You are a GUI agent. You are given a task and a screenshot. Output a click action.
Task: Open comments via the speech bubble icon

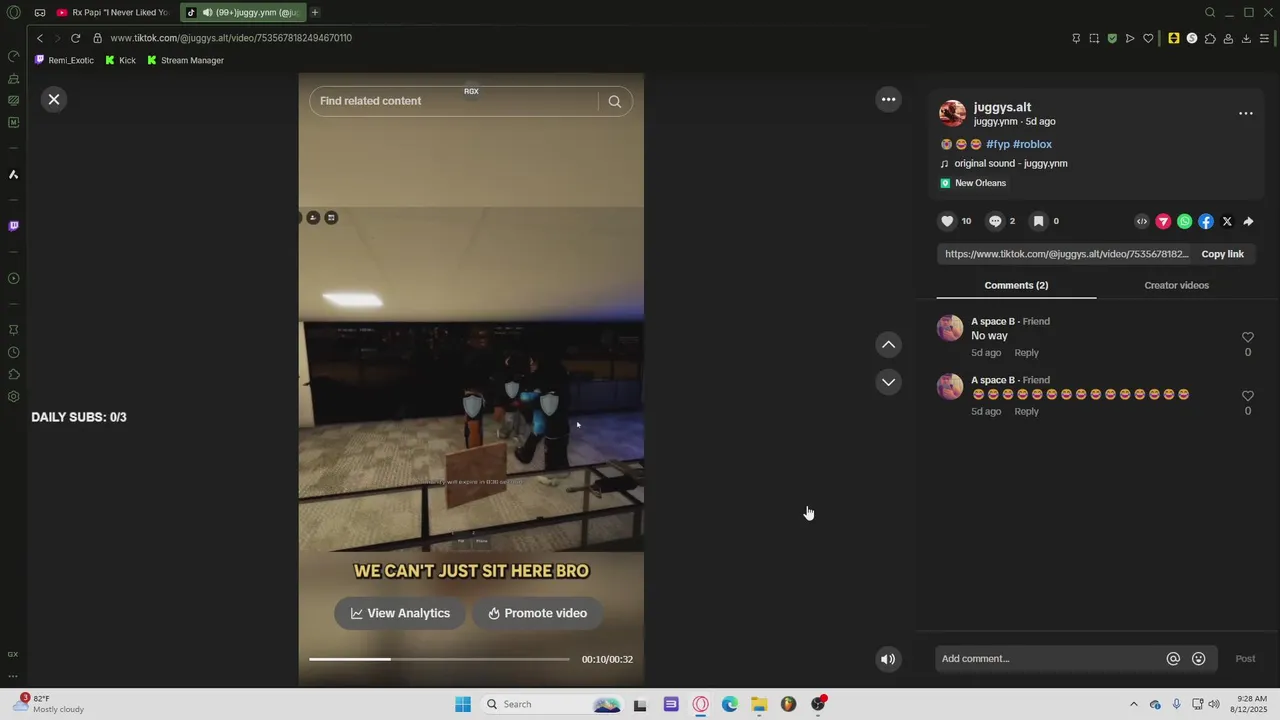coord(995,221)
